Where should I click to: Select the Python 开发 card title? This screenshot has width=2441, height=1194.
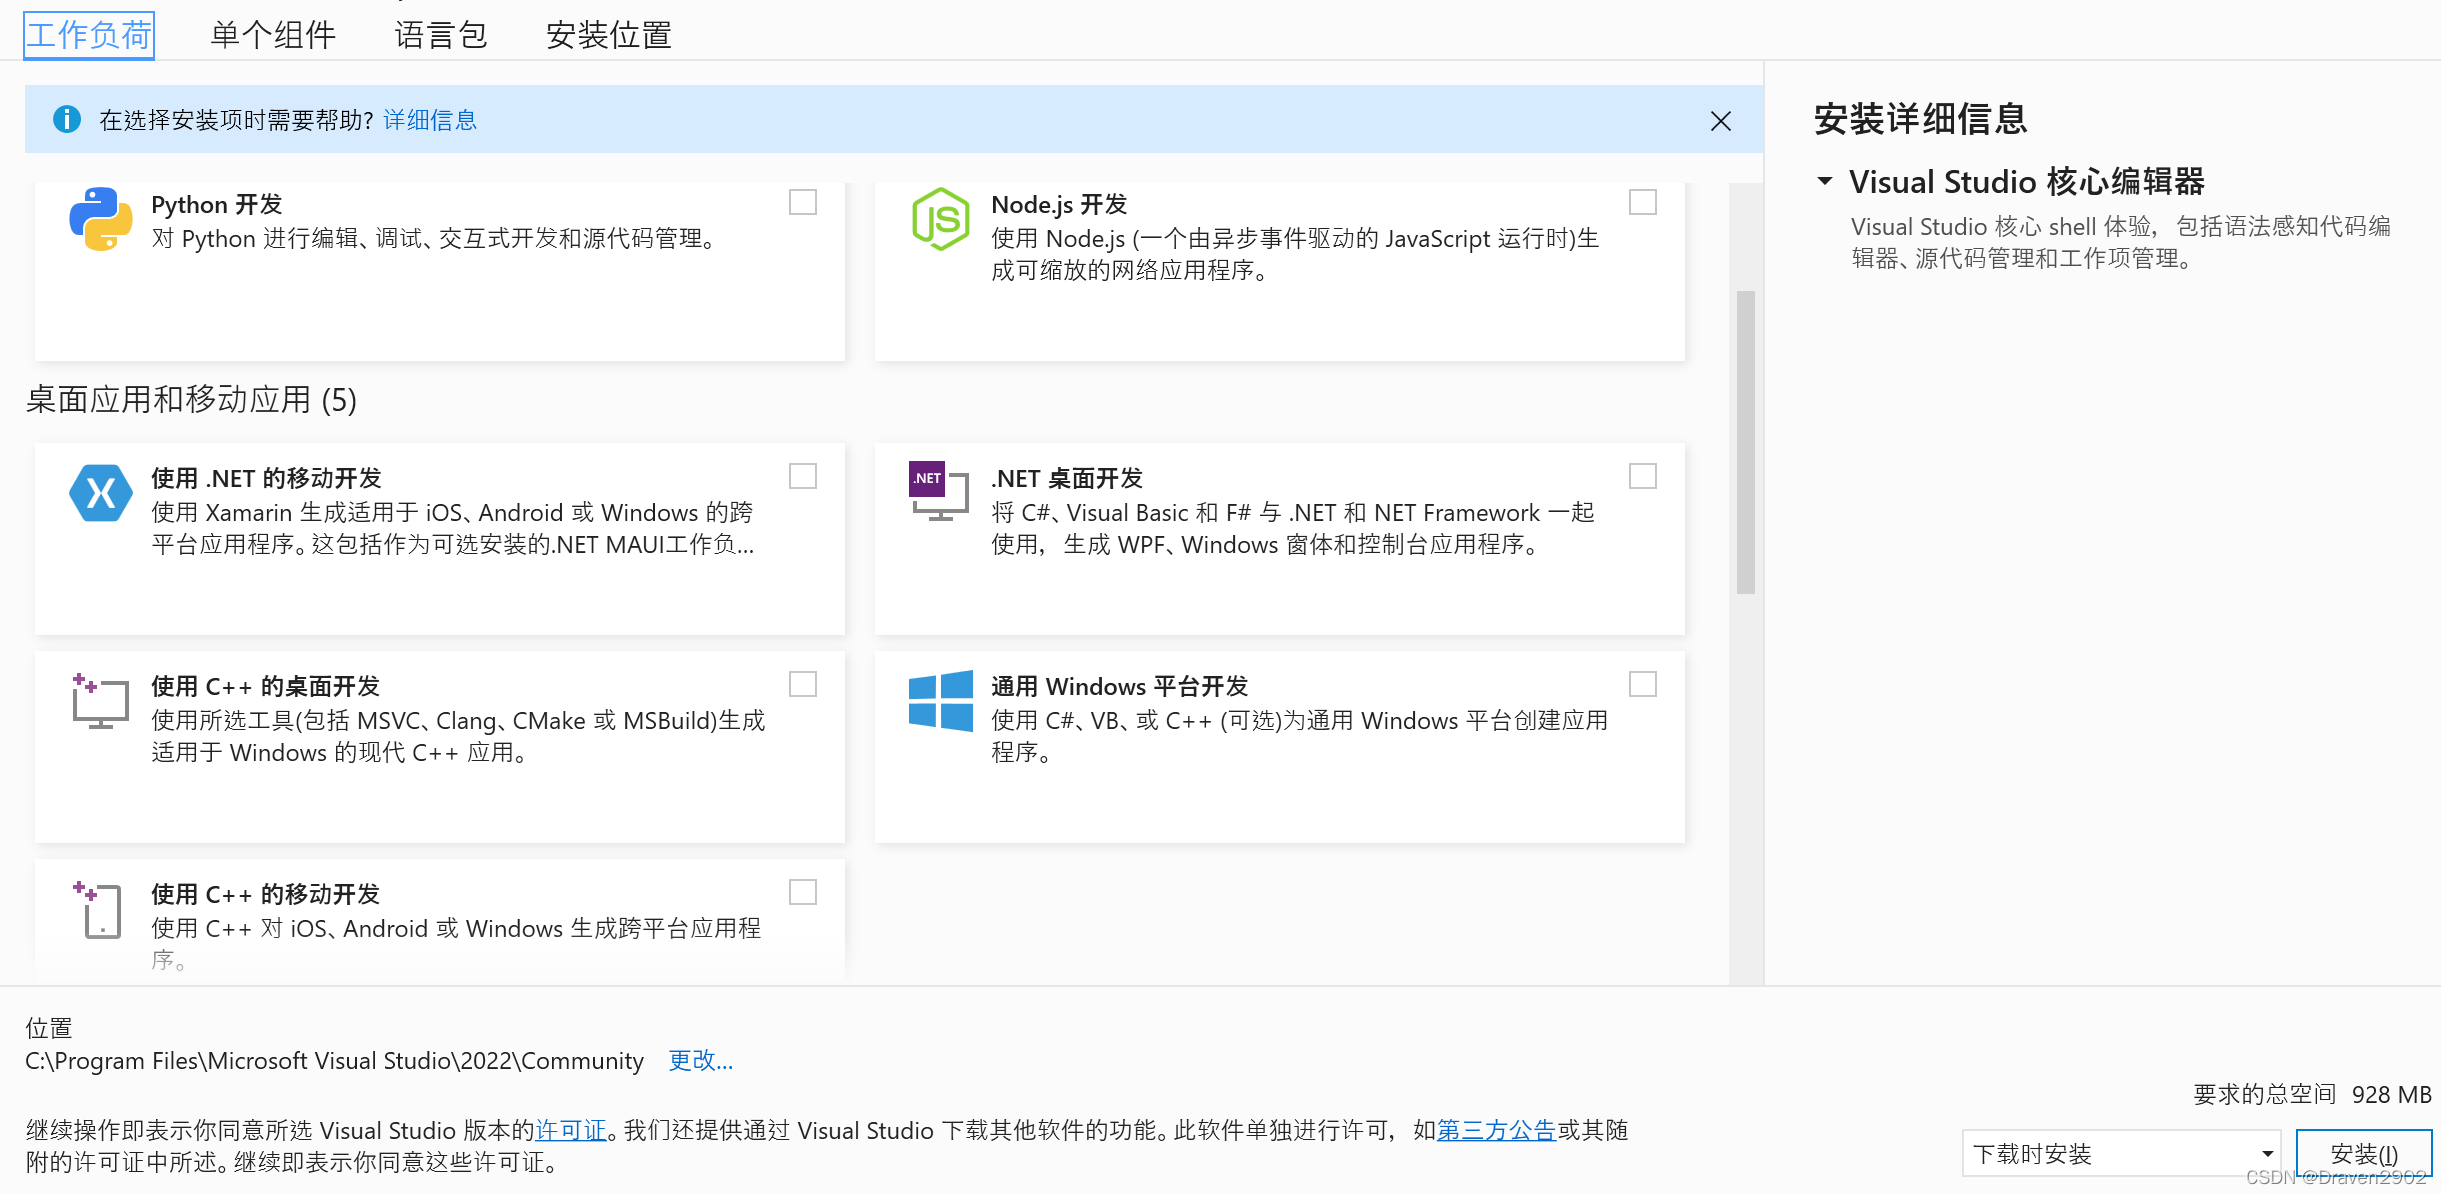coord(217,204)
